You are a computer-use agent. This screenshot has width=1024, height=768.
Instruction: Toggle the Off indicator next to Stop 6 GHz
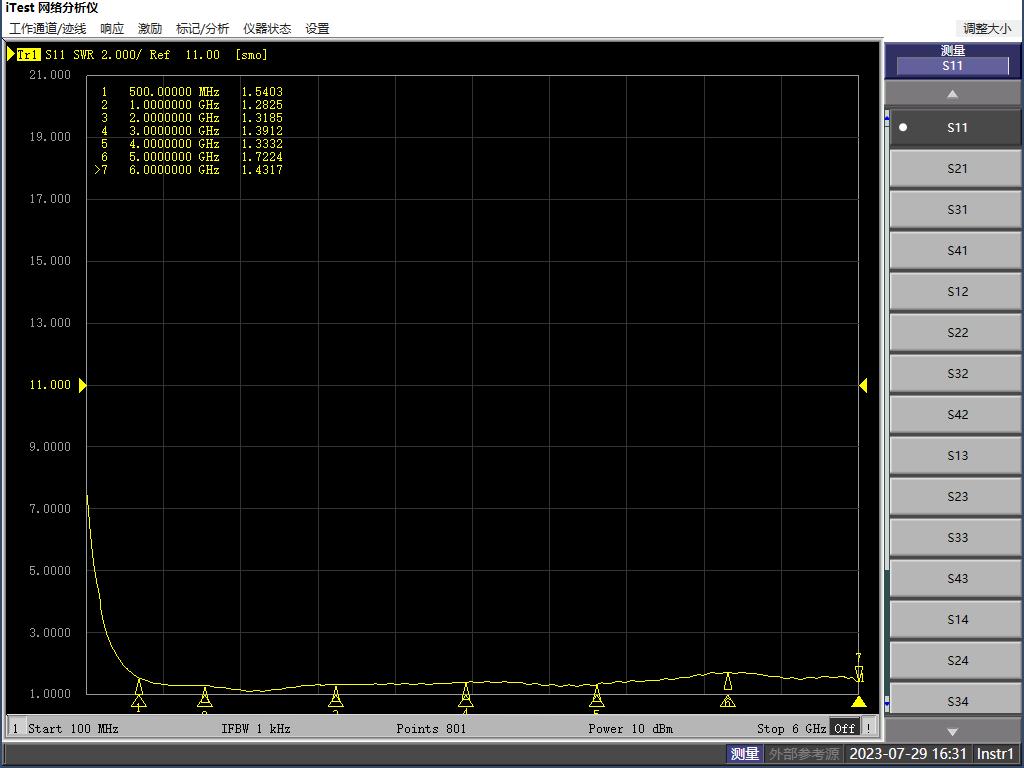click(845, 728)
